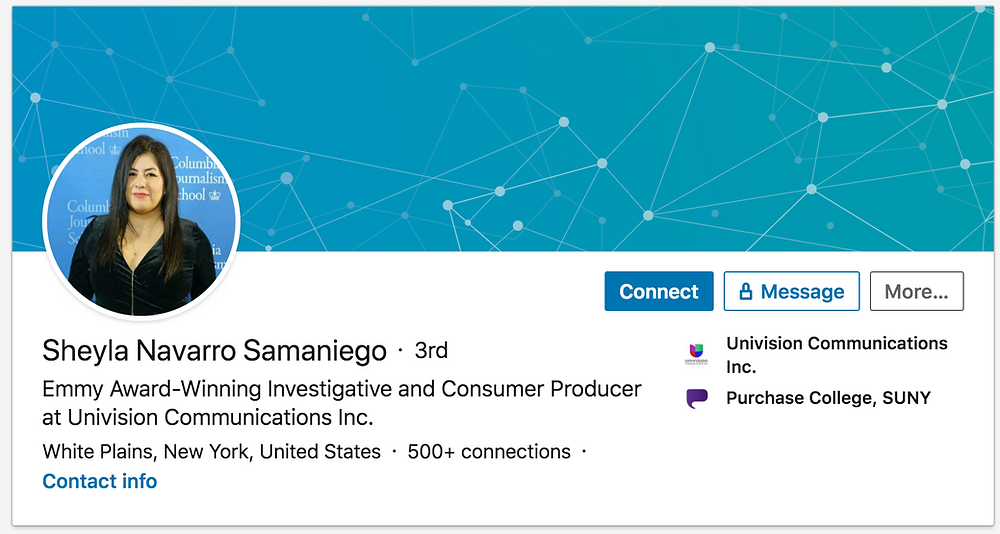Click "at Univision Communications Inc." headline line
The image size is (1000, 534).
208,417
